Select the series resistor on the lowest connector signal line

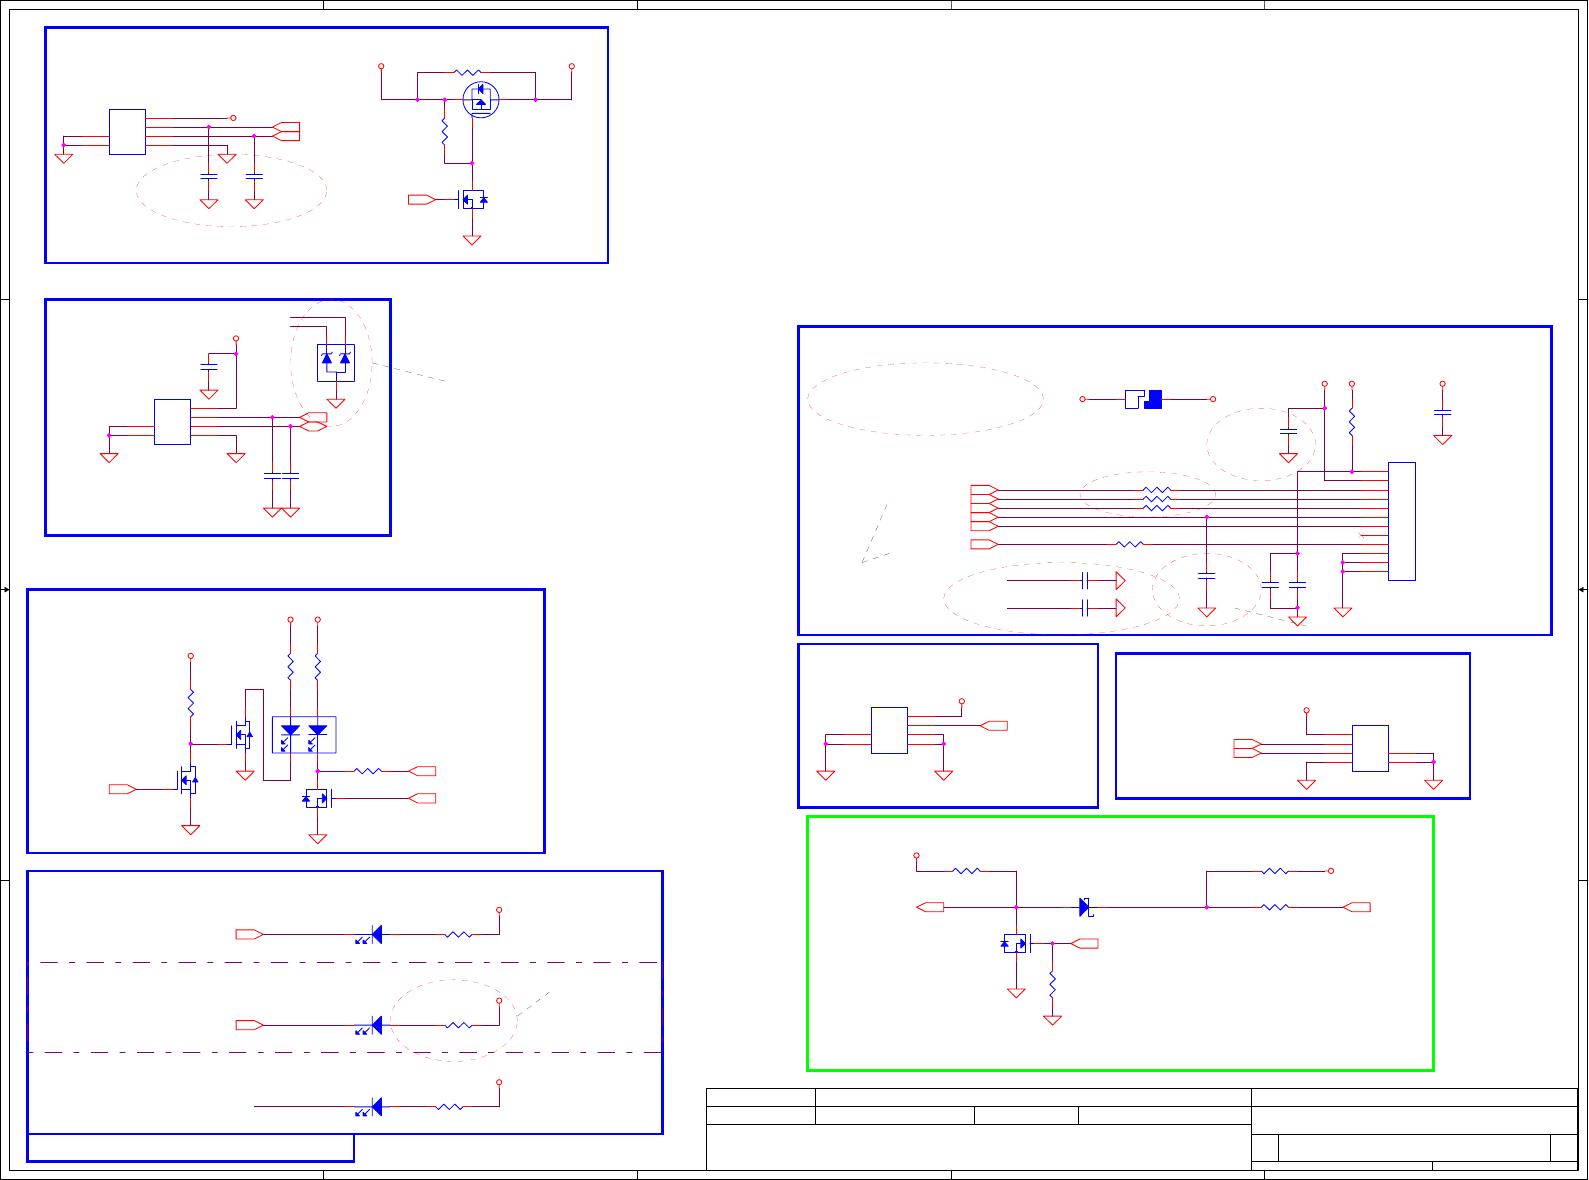click(1129, 544)
